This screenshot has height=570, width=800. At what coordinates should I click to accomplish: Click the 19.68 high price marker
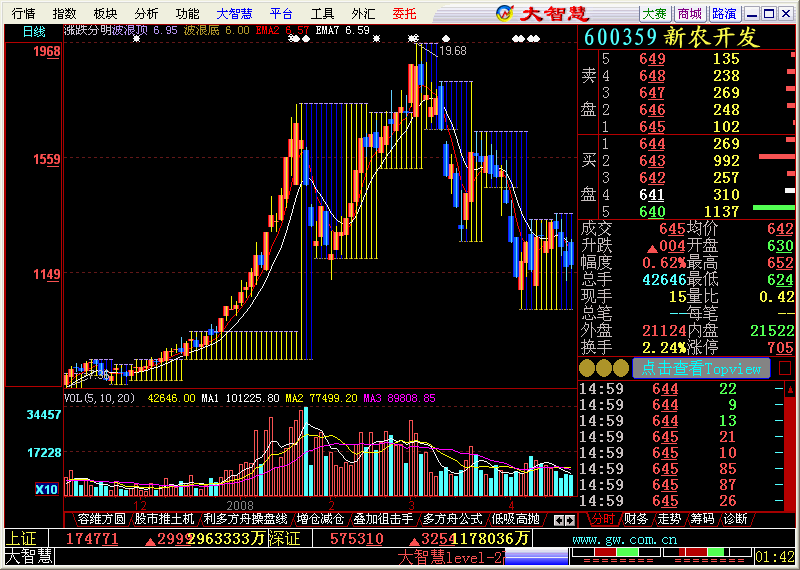pos(453,51)
